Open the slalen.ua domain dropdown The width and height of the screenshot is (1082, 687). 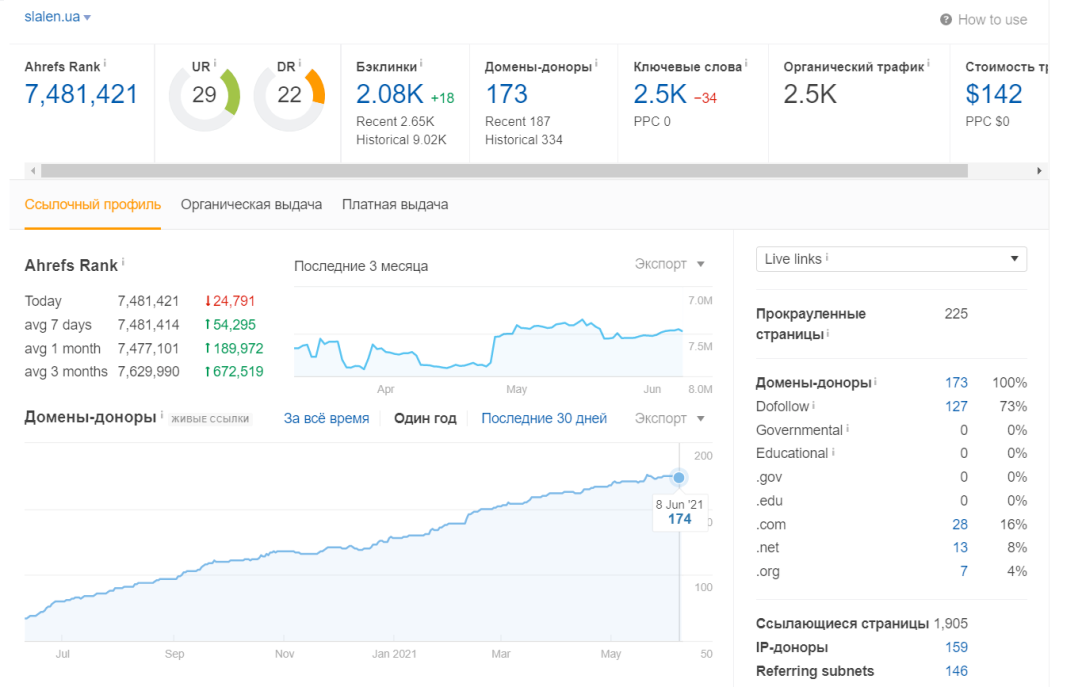(57, 17)
